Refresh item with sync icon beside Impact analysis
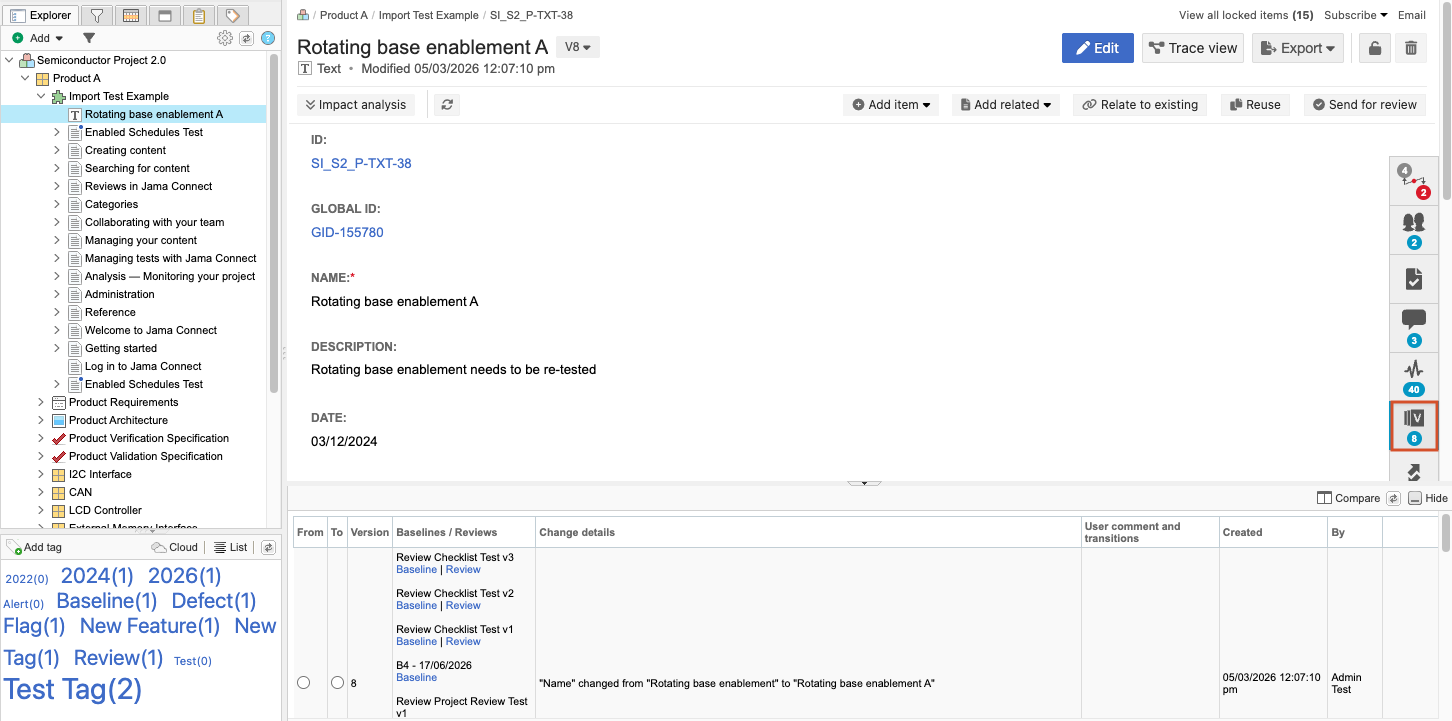The width and height of the screenshot is (1452, 721). (x=447, y=104)
